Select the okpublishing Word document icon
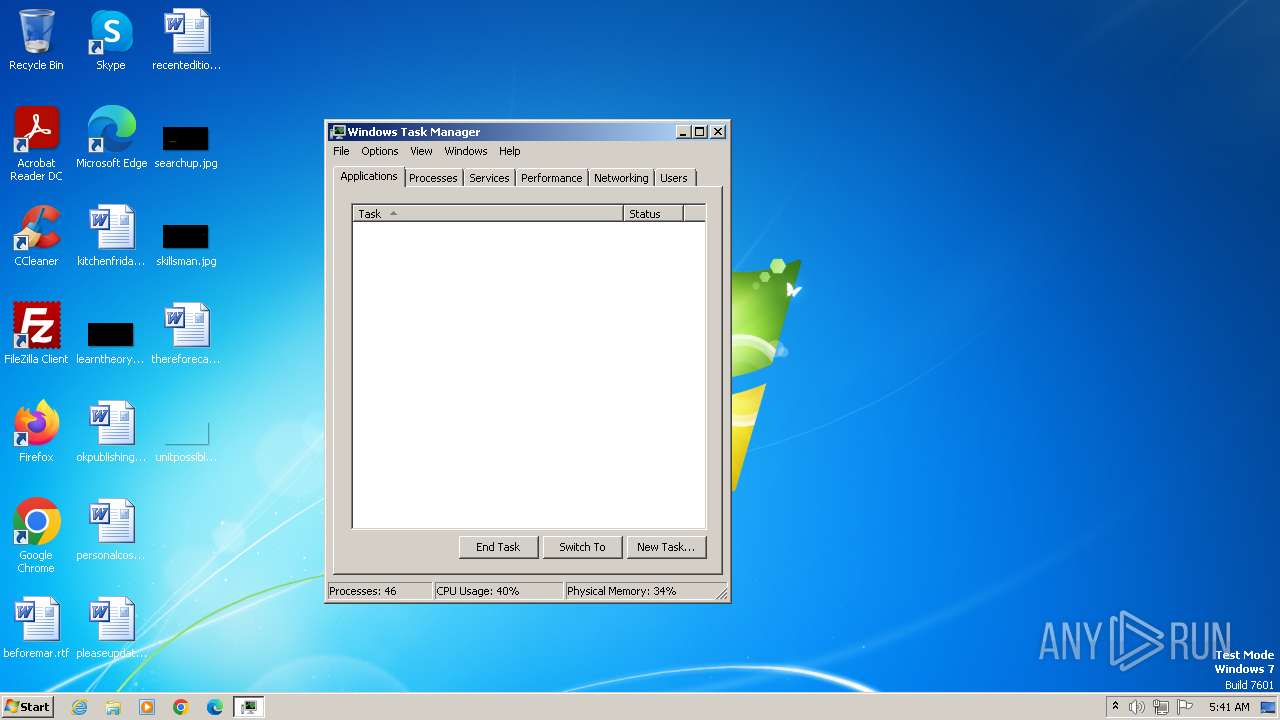The height and width of the screenshot is (720, 1280). 111,432
